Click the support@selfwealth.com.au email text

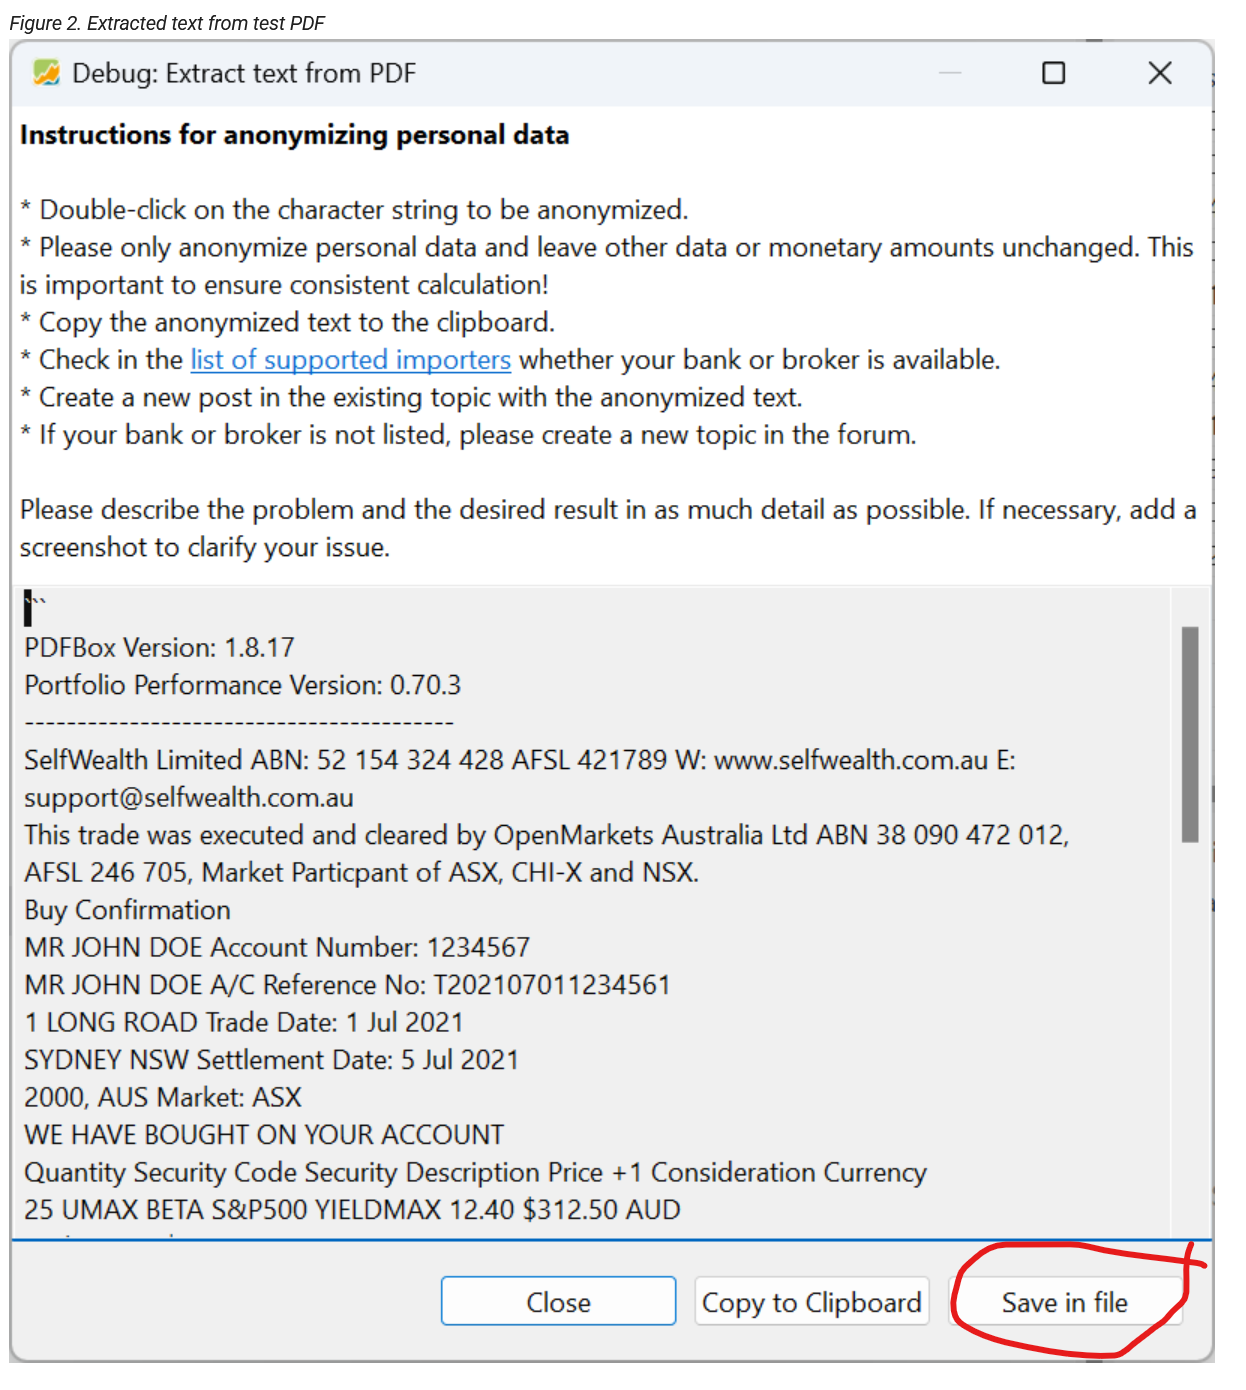pyautogui.click(x=189, y=798)
